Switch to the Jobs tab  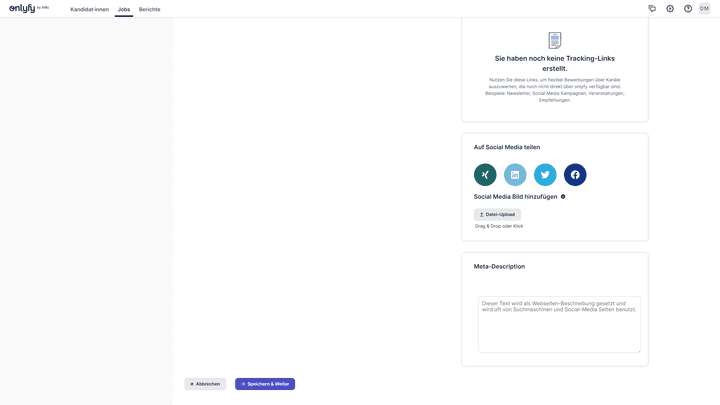pos(124,9)
